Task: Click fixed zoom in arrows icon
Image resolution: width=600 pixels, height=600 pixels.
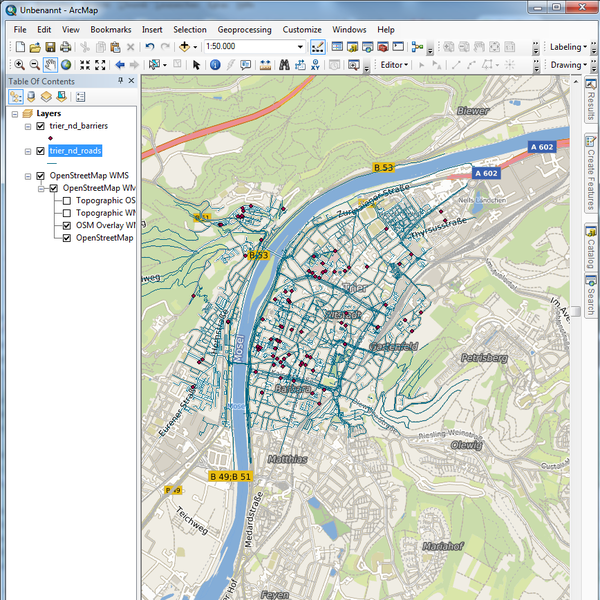Action: pyautogui.click(x=85, y=65)
